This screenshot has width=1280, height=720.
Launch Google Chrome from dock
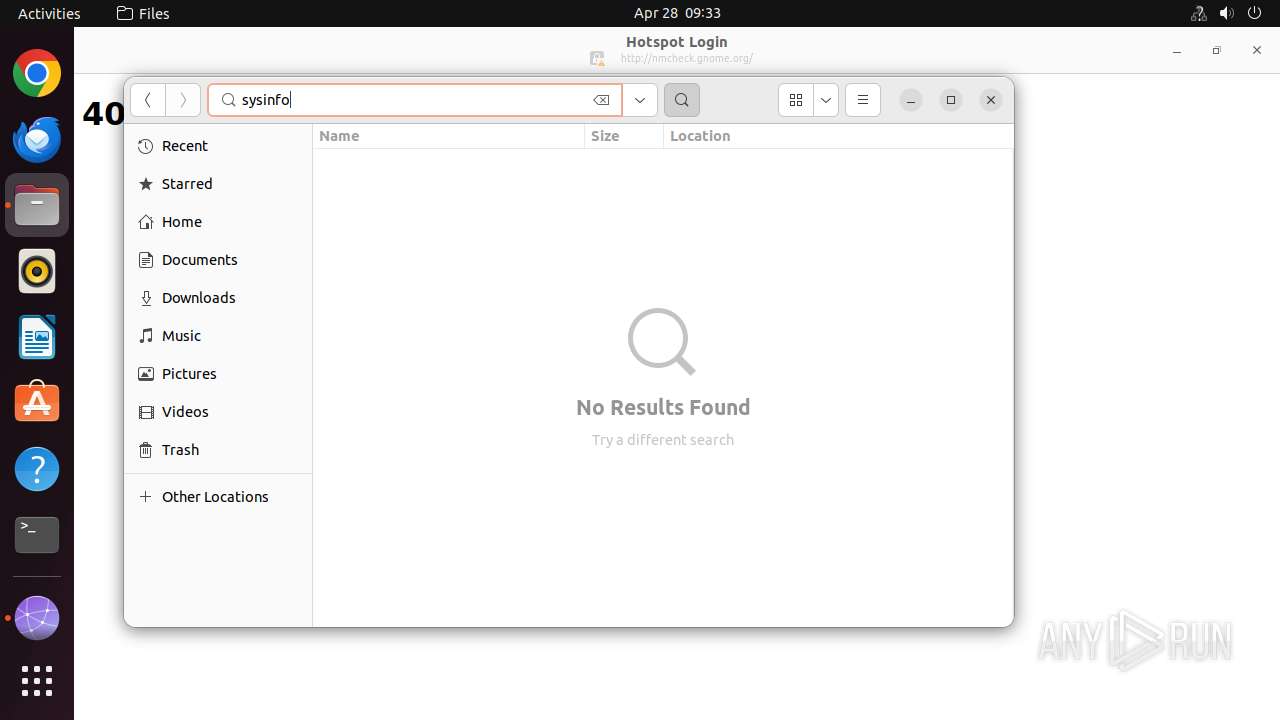pyautogui.click(x=37, y=74)
